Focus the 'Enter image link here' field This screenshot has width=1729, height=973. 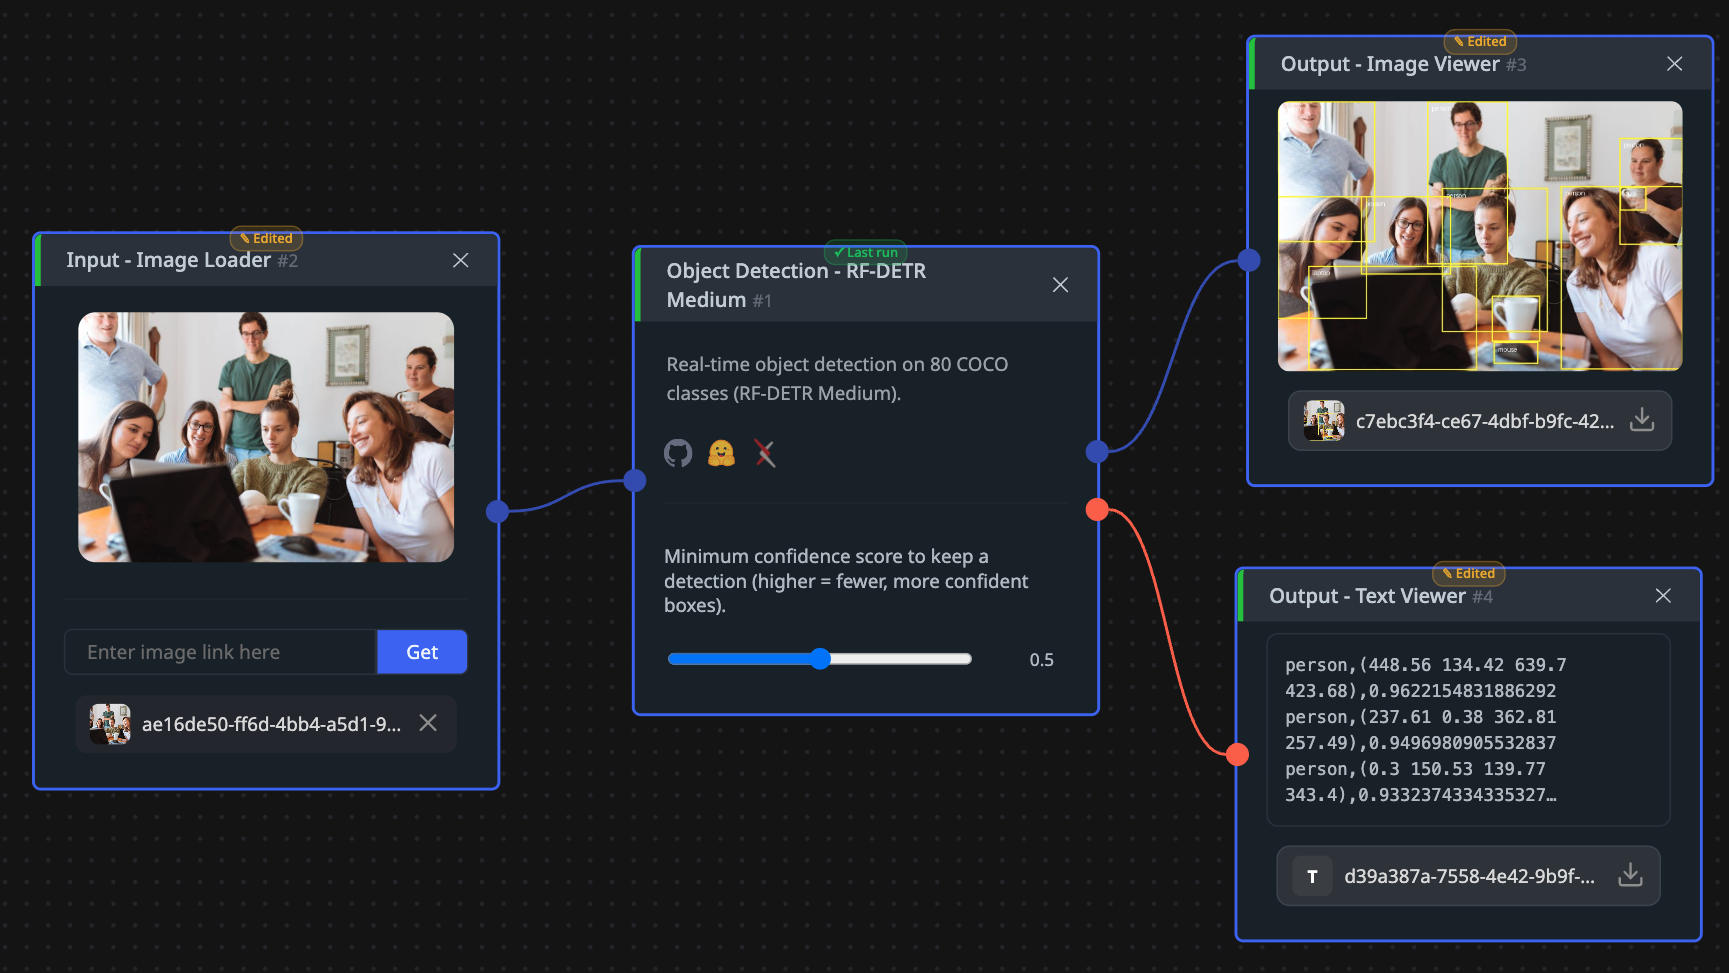pos(221,652)
